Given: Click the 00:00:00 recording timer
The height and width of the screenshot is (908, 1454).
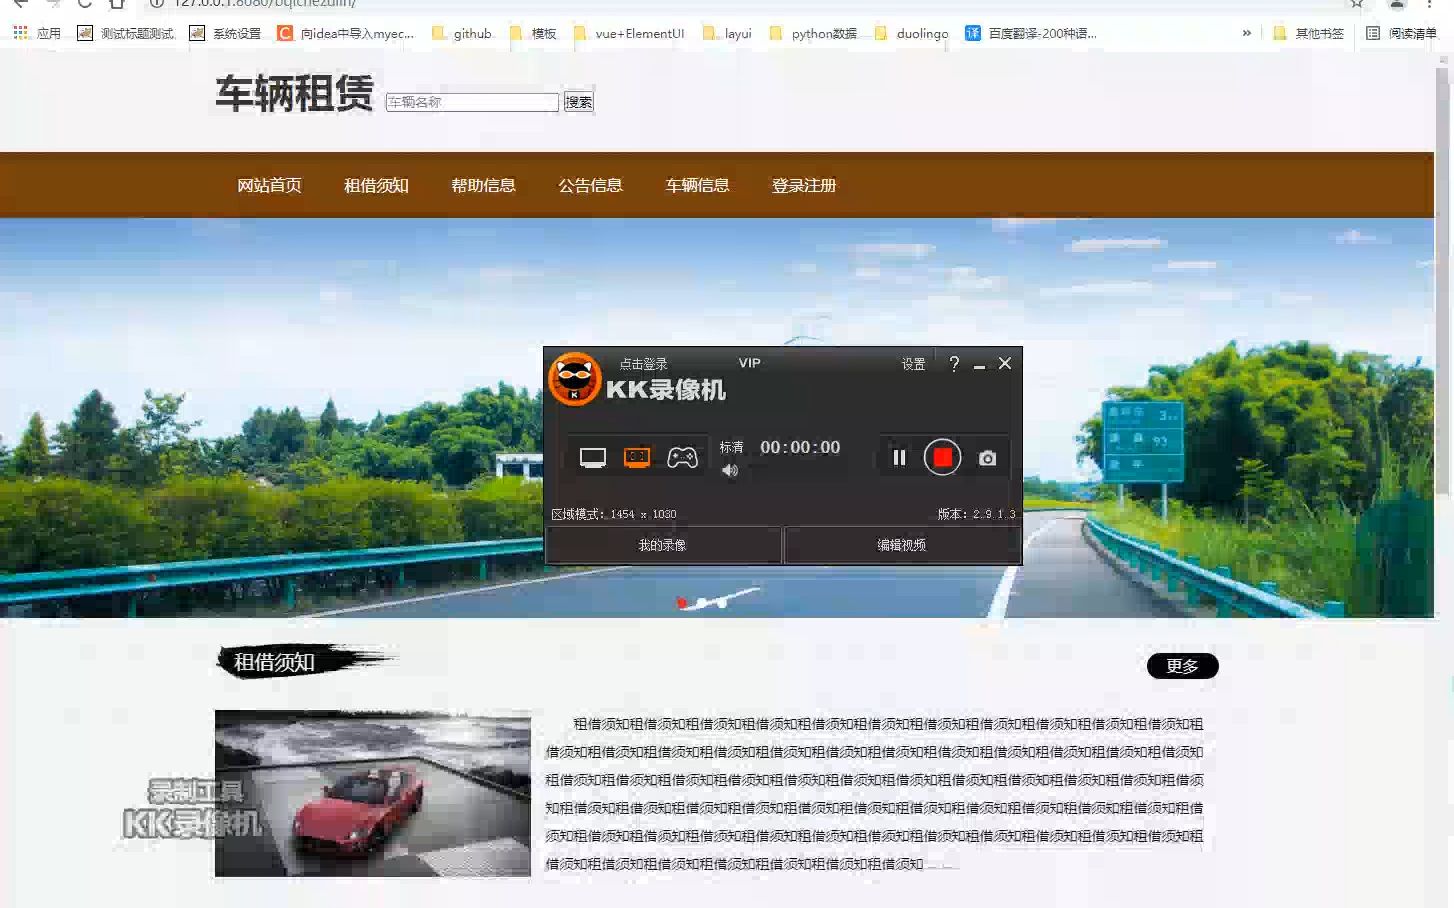Looking at the screenshot, I should click(x=800, y=447).
